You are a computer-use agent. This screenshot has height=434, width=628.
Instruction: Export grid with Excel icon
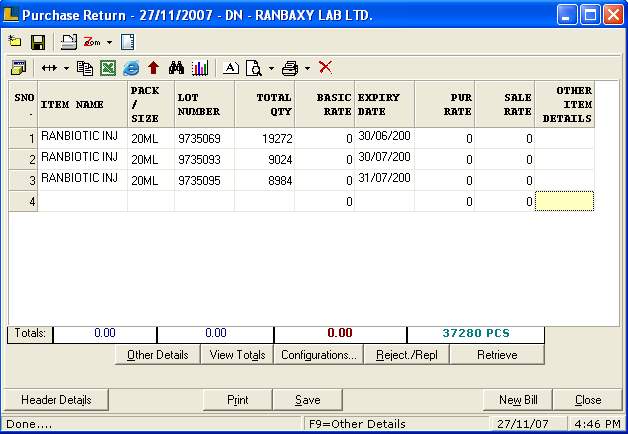[x=108, y=68]
